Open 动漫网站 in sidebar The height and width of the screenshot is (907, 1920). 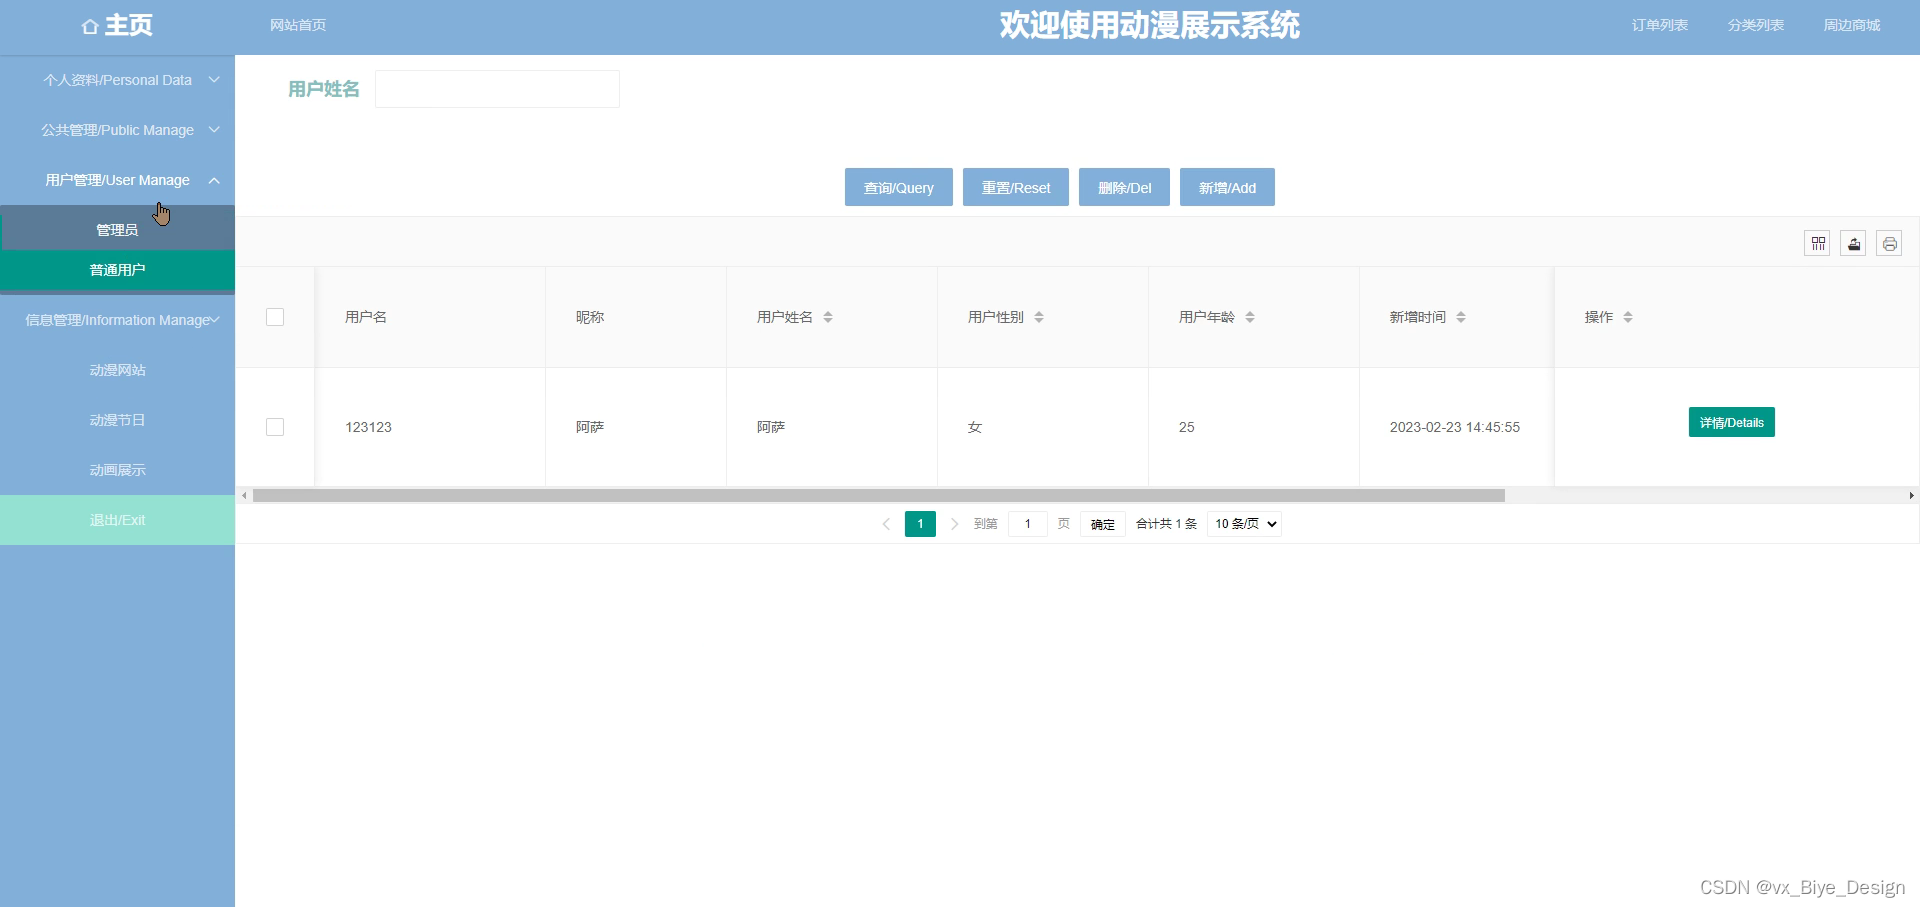tap(117, 370)
